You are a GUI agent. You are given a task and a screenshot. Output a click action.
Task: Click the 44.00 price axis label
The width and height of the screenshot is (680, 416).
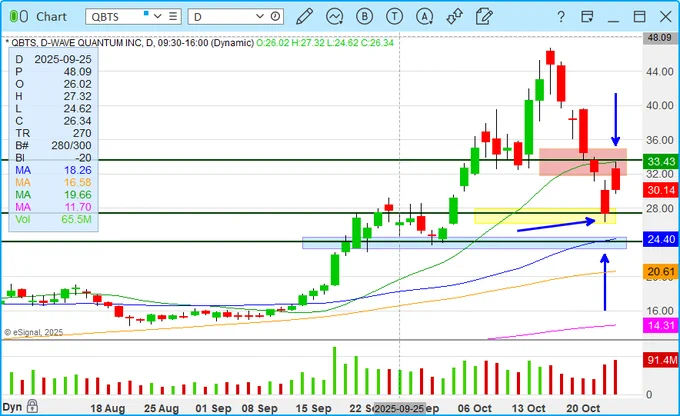point(660,71)
